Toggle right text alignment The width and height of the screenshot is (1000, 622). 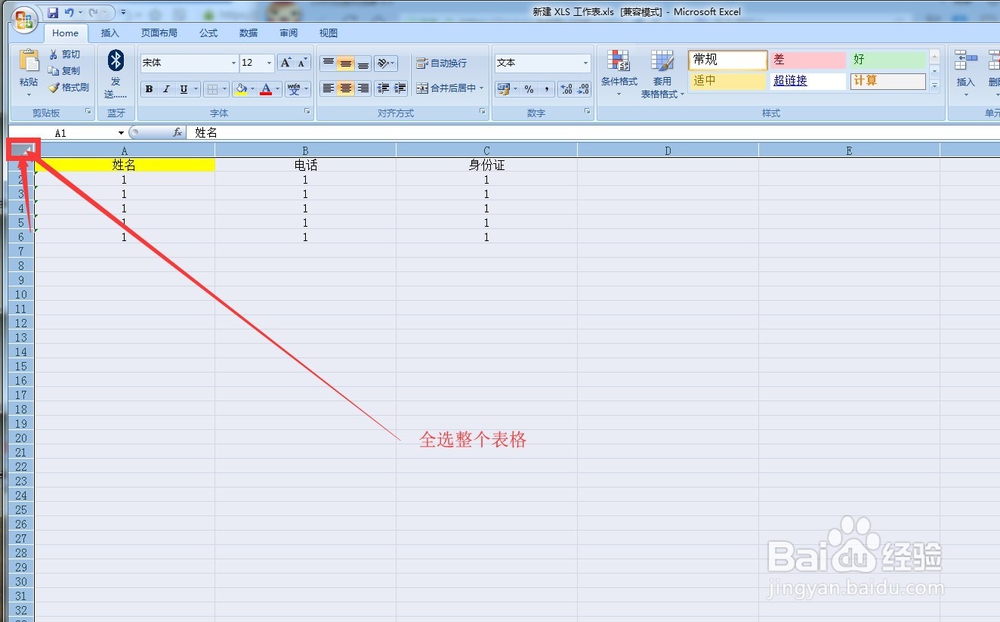362,88
